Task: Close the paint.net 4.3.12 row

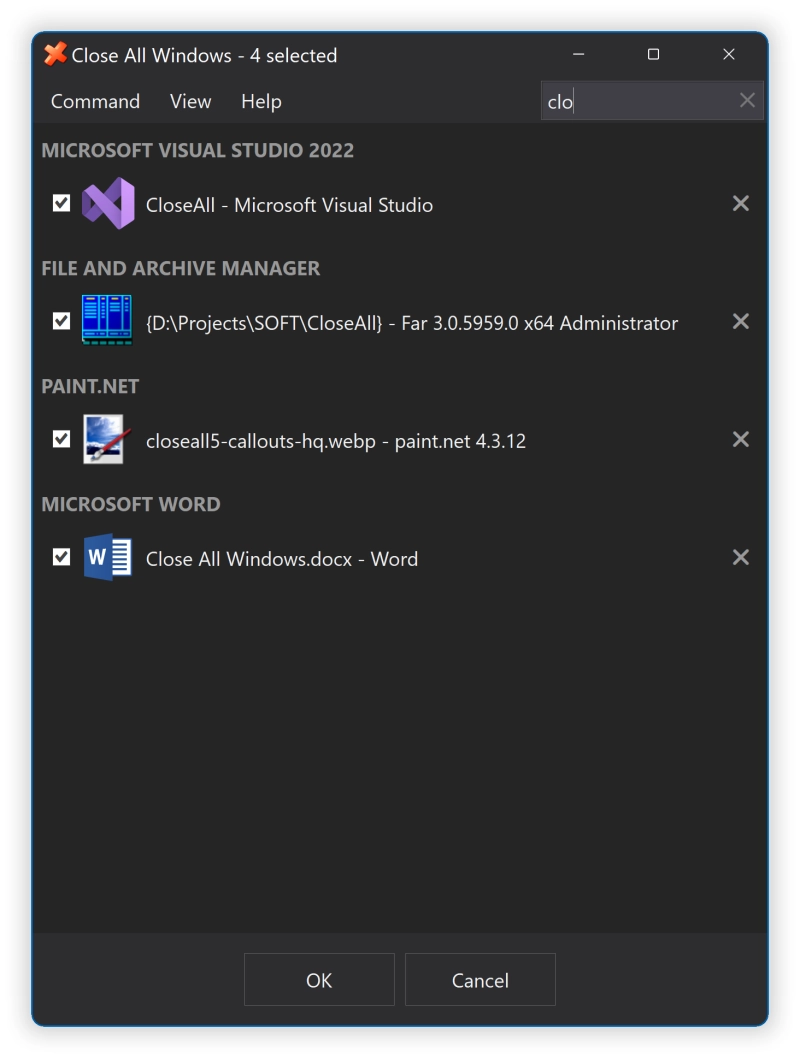Action: click(741, 439)
